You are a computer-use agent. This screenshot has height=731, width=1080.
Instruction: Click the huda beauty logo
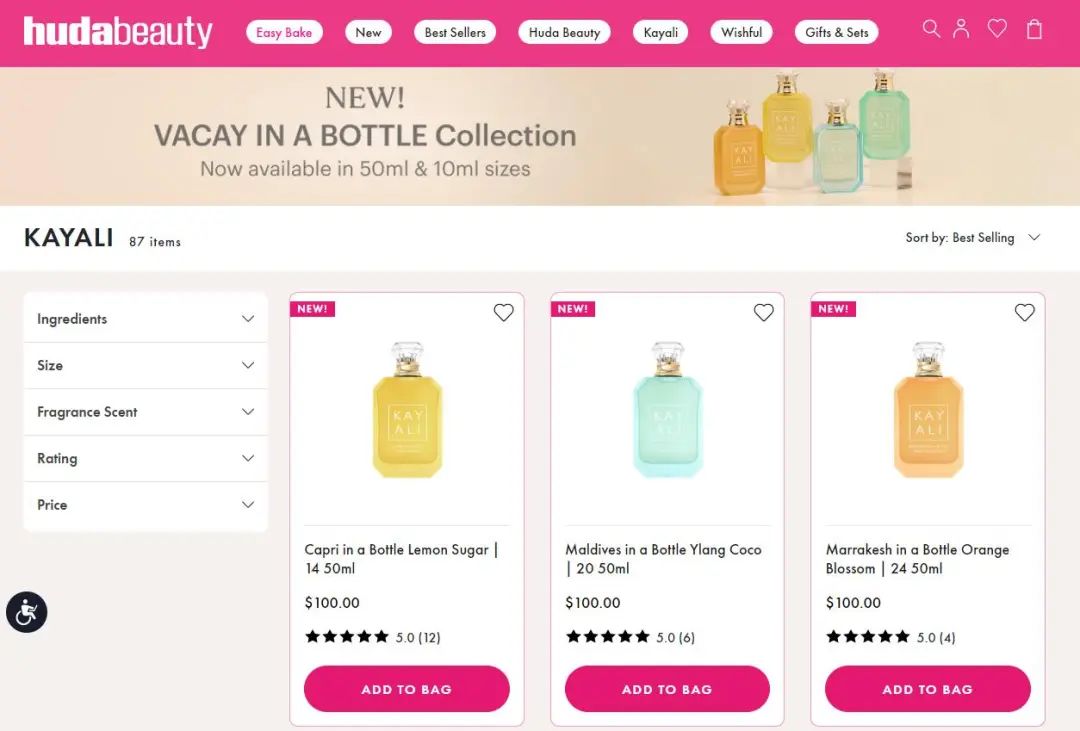point(118,32)
